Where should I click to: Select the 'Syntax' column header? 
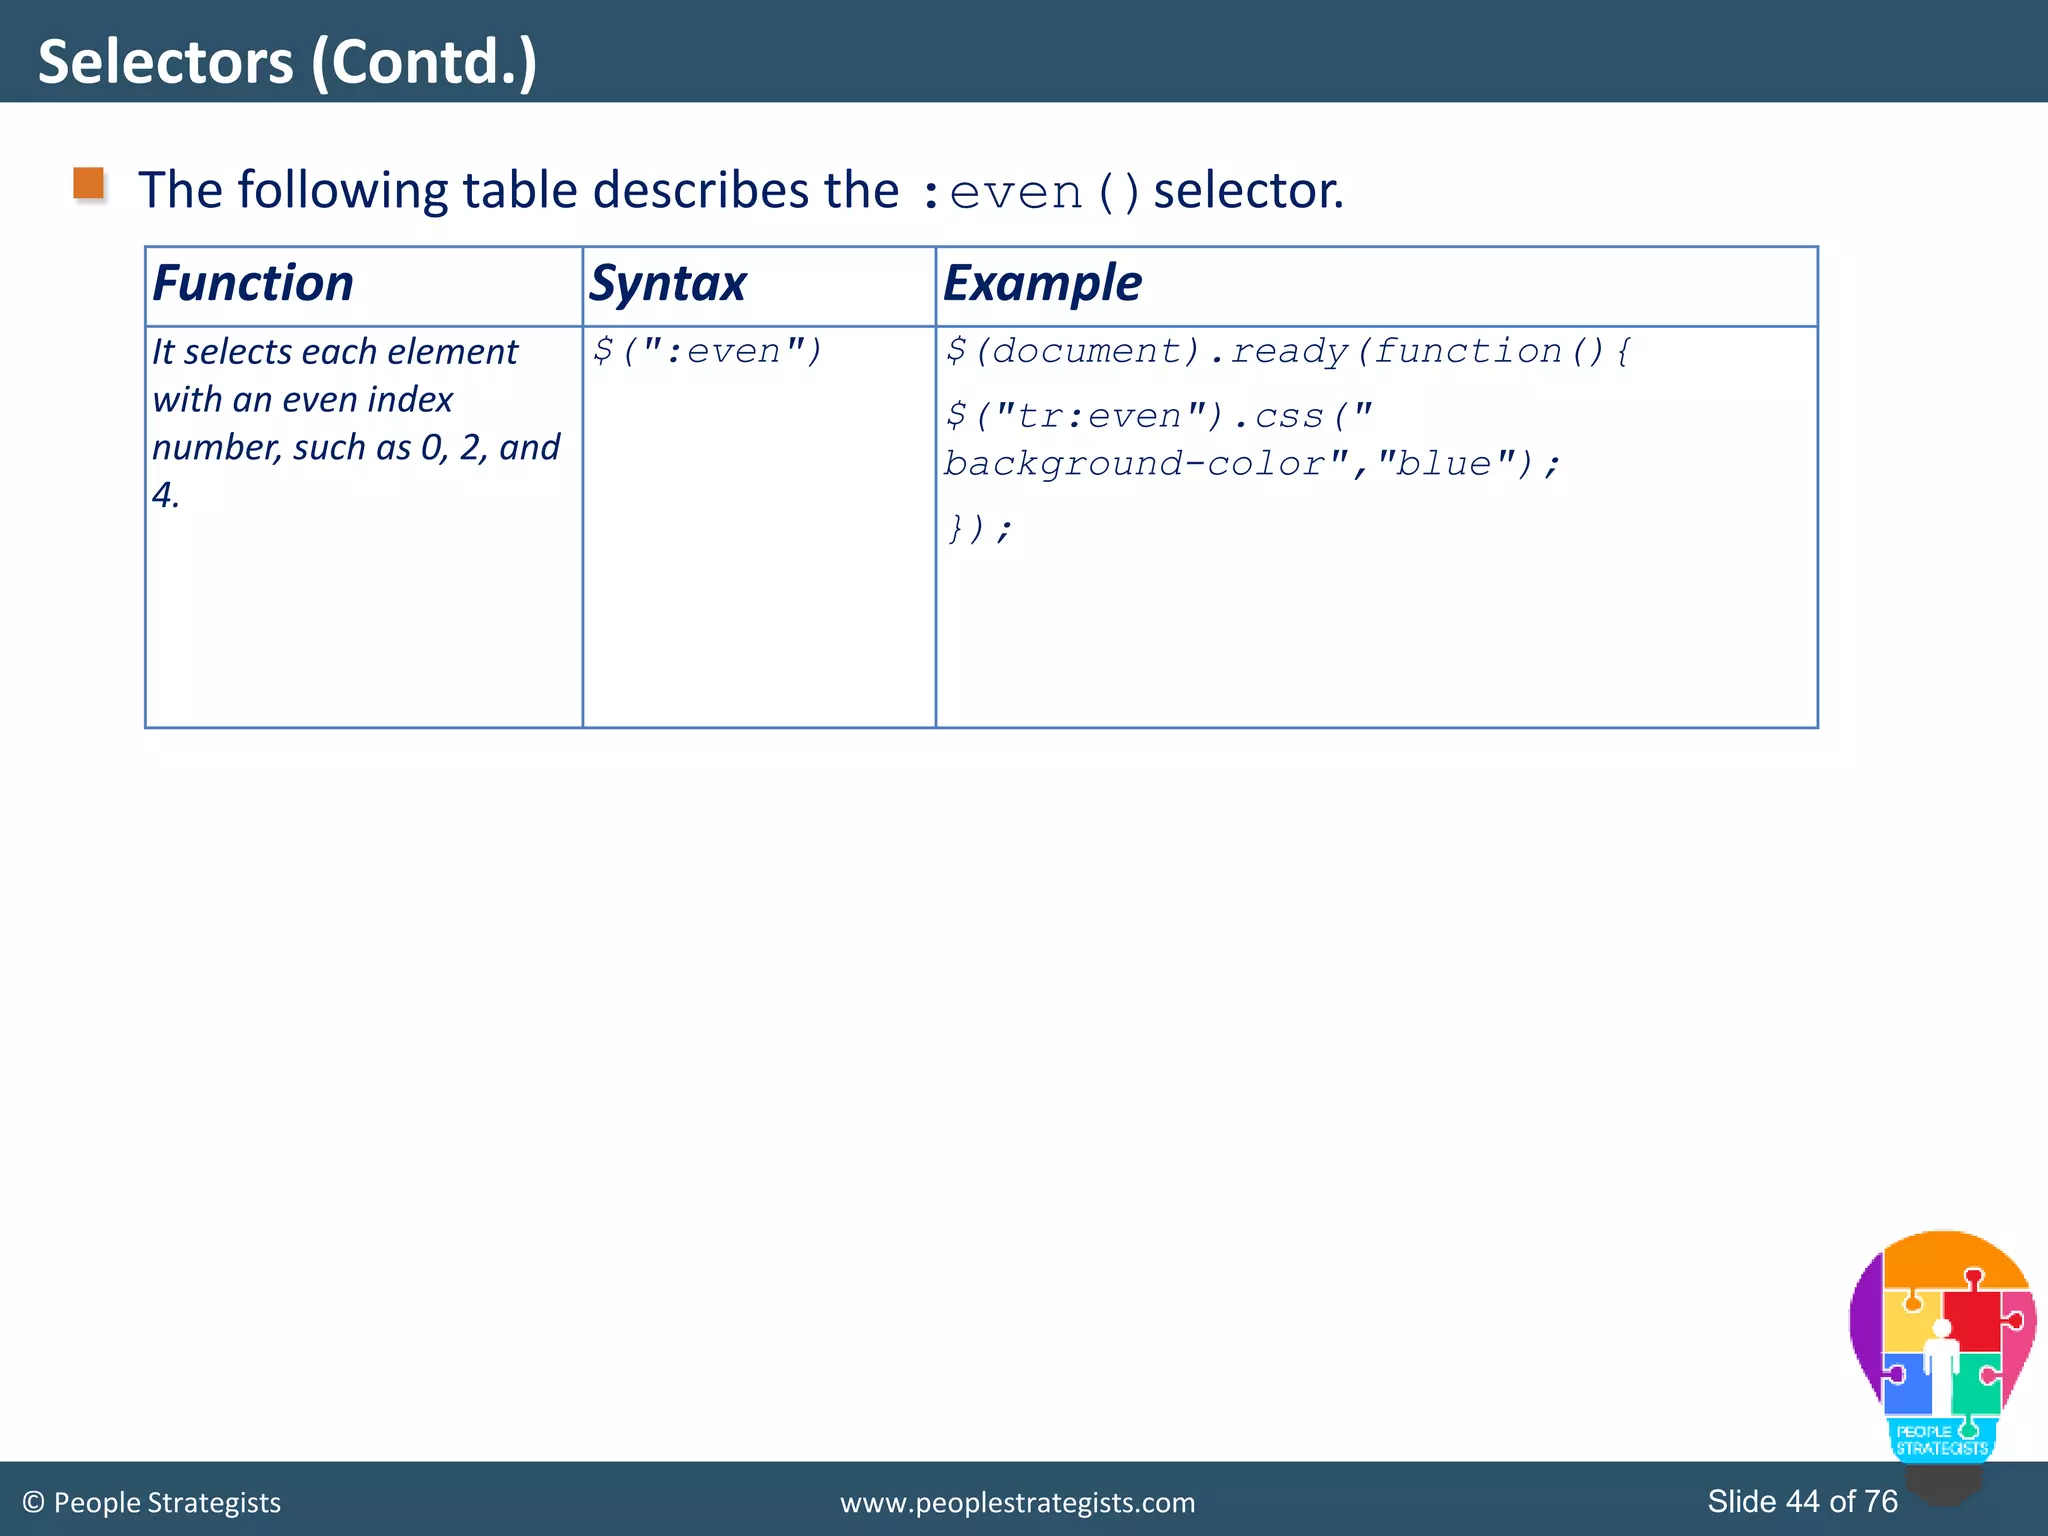pyautogui.click(x=667, y=283)
